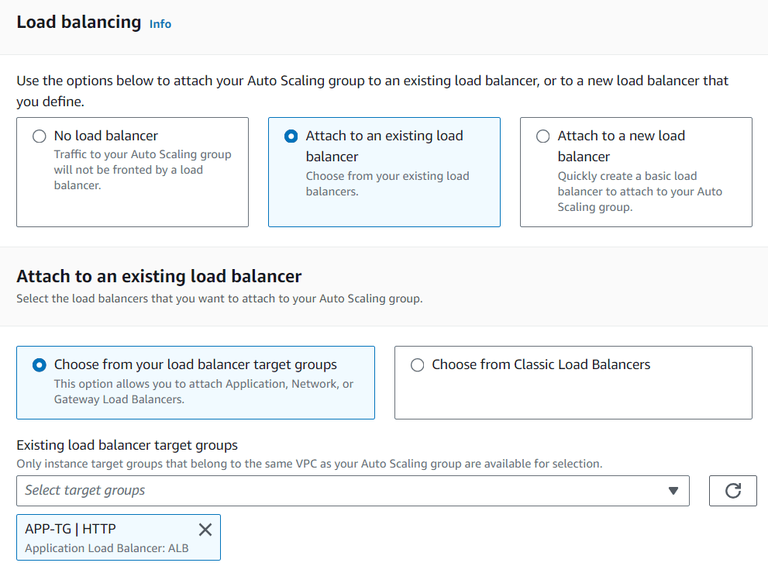Click the APP-TG | HTTP token label
Screen dimensions: 768x580
point(71,529)
